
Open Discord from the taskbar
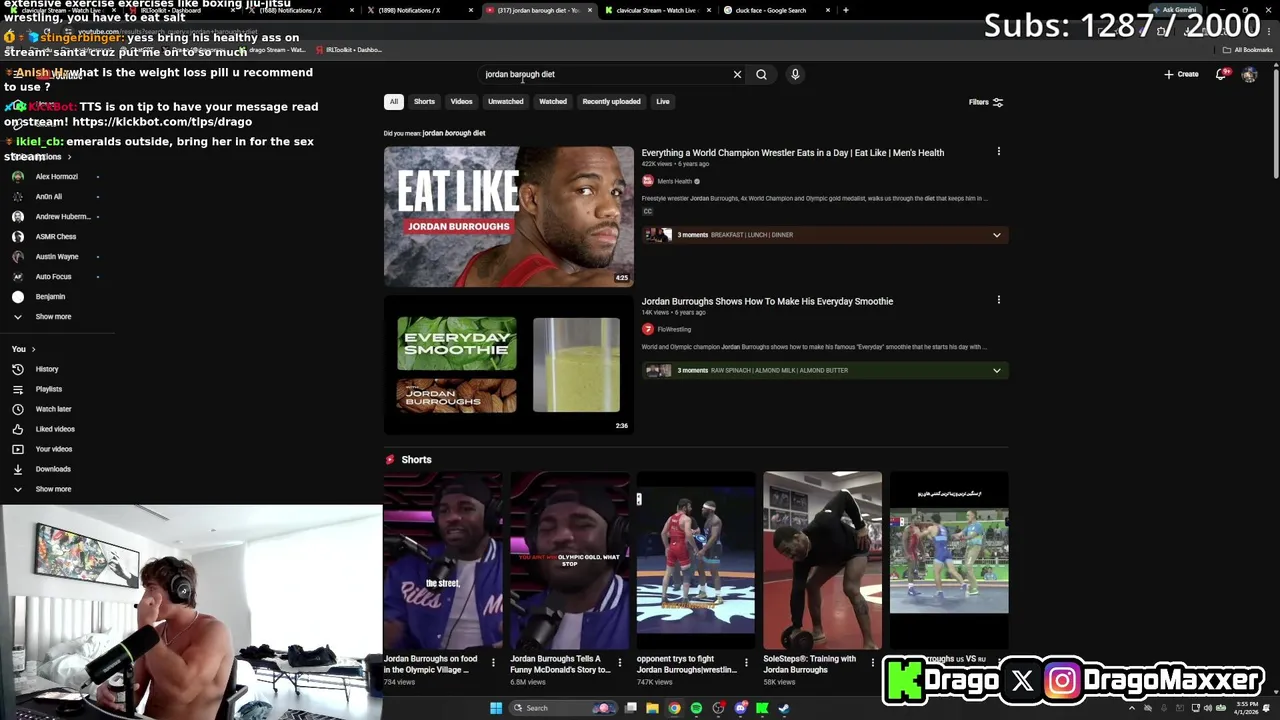pos(740,708)
